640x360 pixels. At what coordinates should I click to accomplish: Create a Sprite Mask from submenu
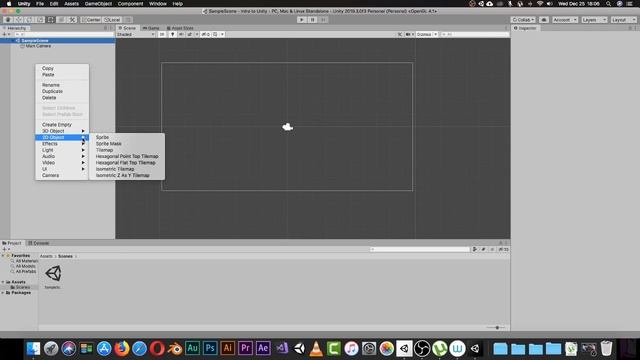pos(109,144)
